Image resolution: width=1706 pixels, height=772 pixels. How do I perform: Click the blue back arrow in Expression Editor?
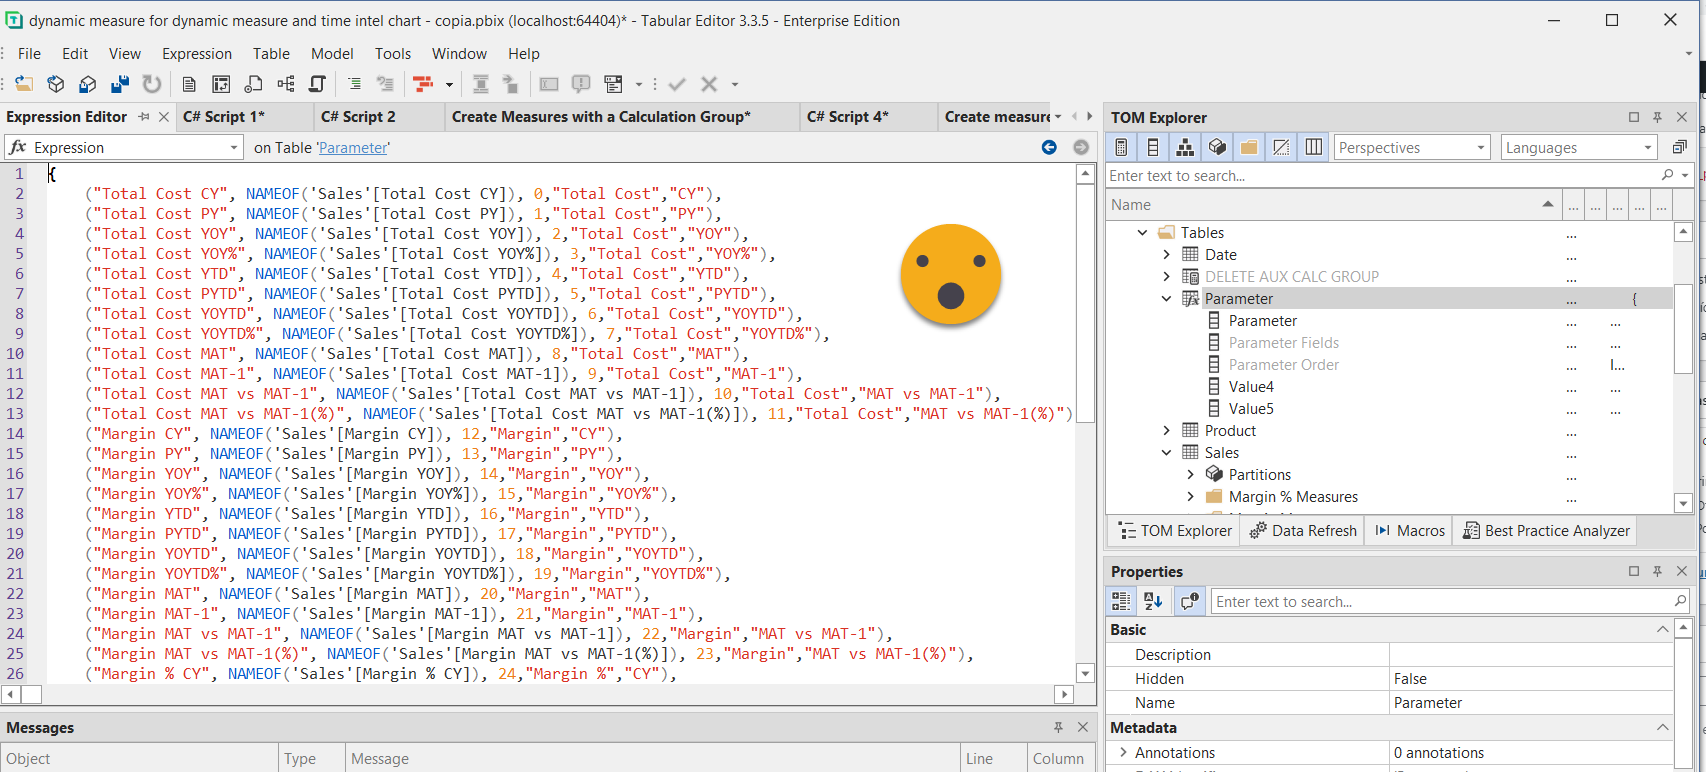click(1049, 147)
